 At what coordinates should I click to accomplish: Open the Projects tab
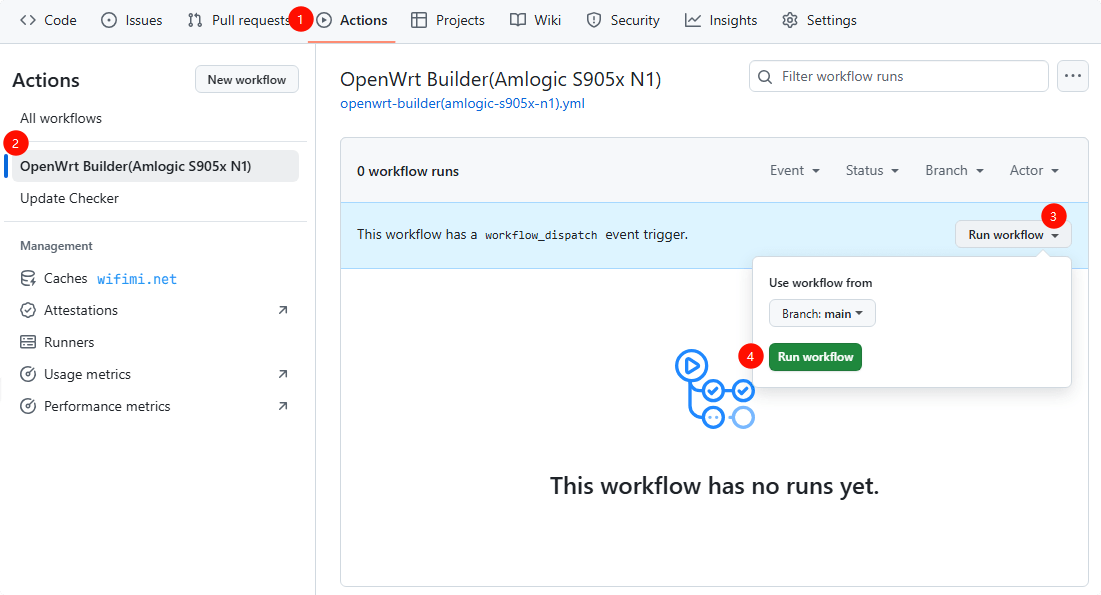tap(448, 20)
